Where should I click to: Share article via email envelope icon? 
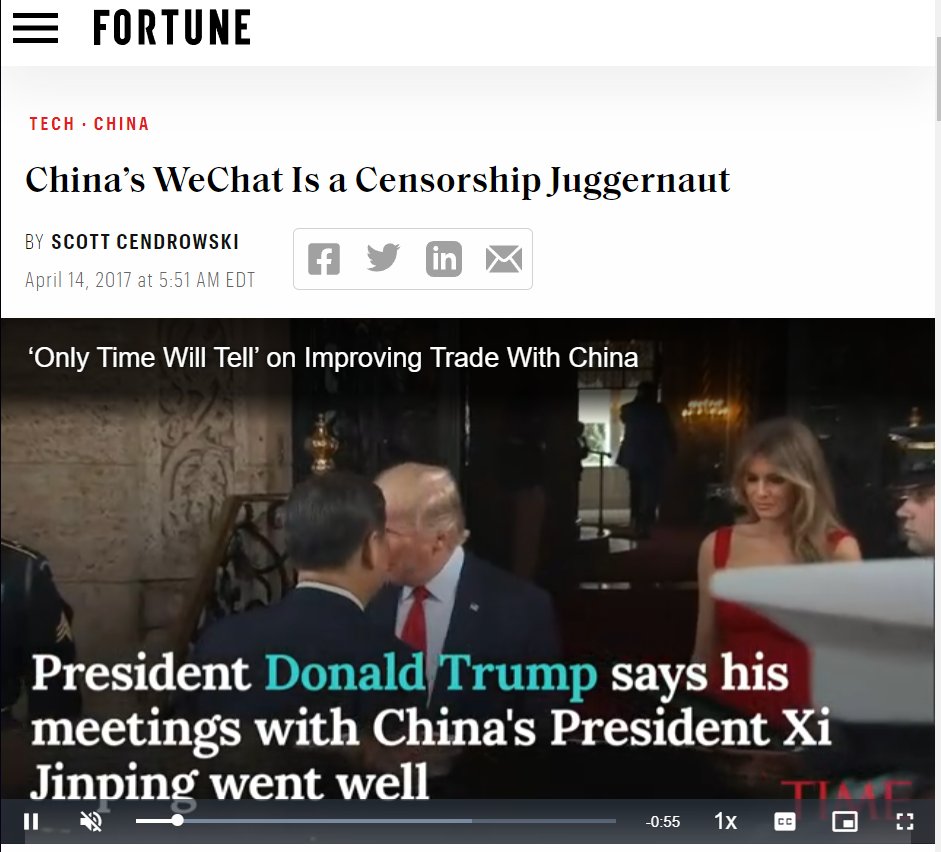click(504, 259)
